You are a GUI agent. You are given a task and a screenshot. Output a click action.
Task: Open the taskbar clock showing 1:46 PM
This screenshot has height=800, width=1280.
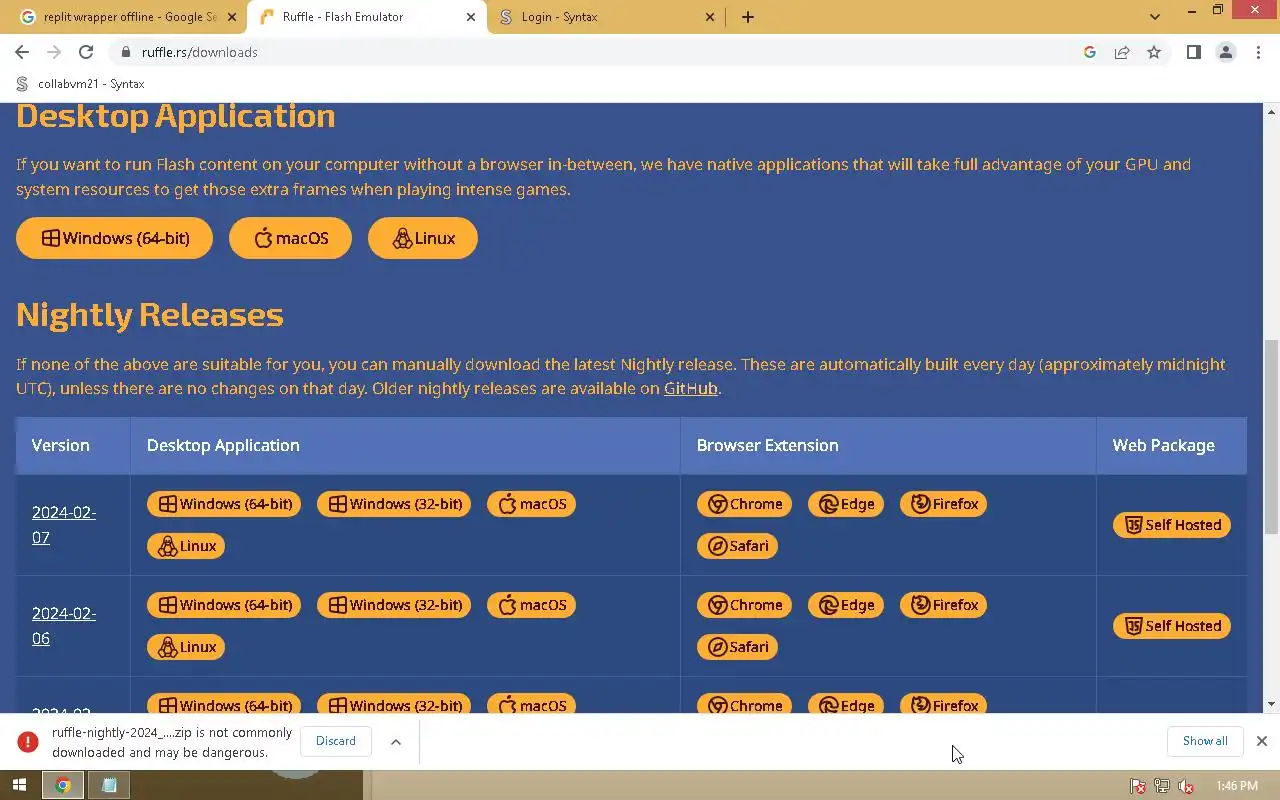pos(1237,786)
